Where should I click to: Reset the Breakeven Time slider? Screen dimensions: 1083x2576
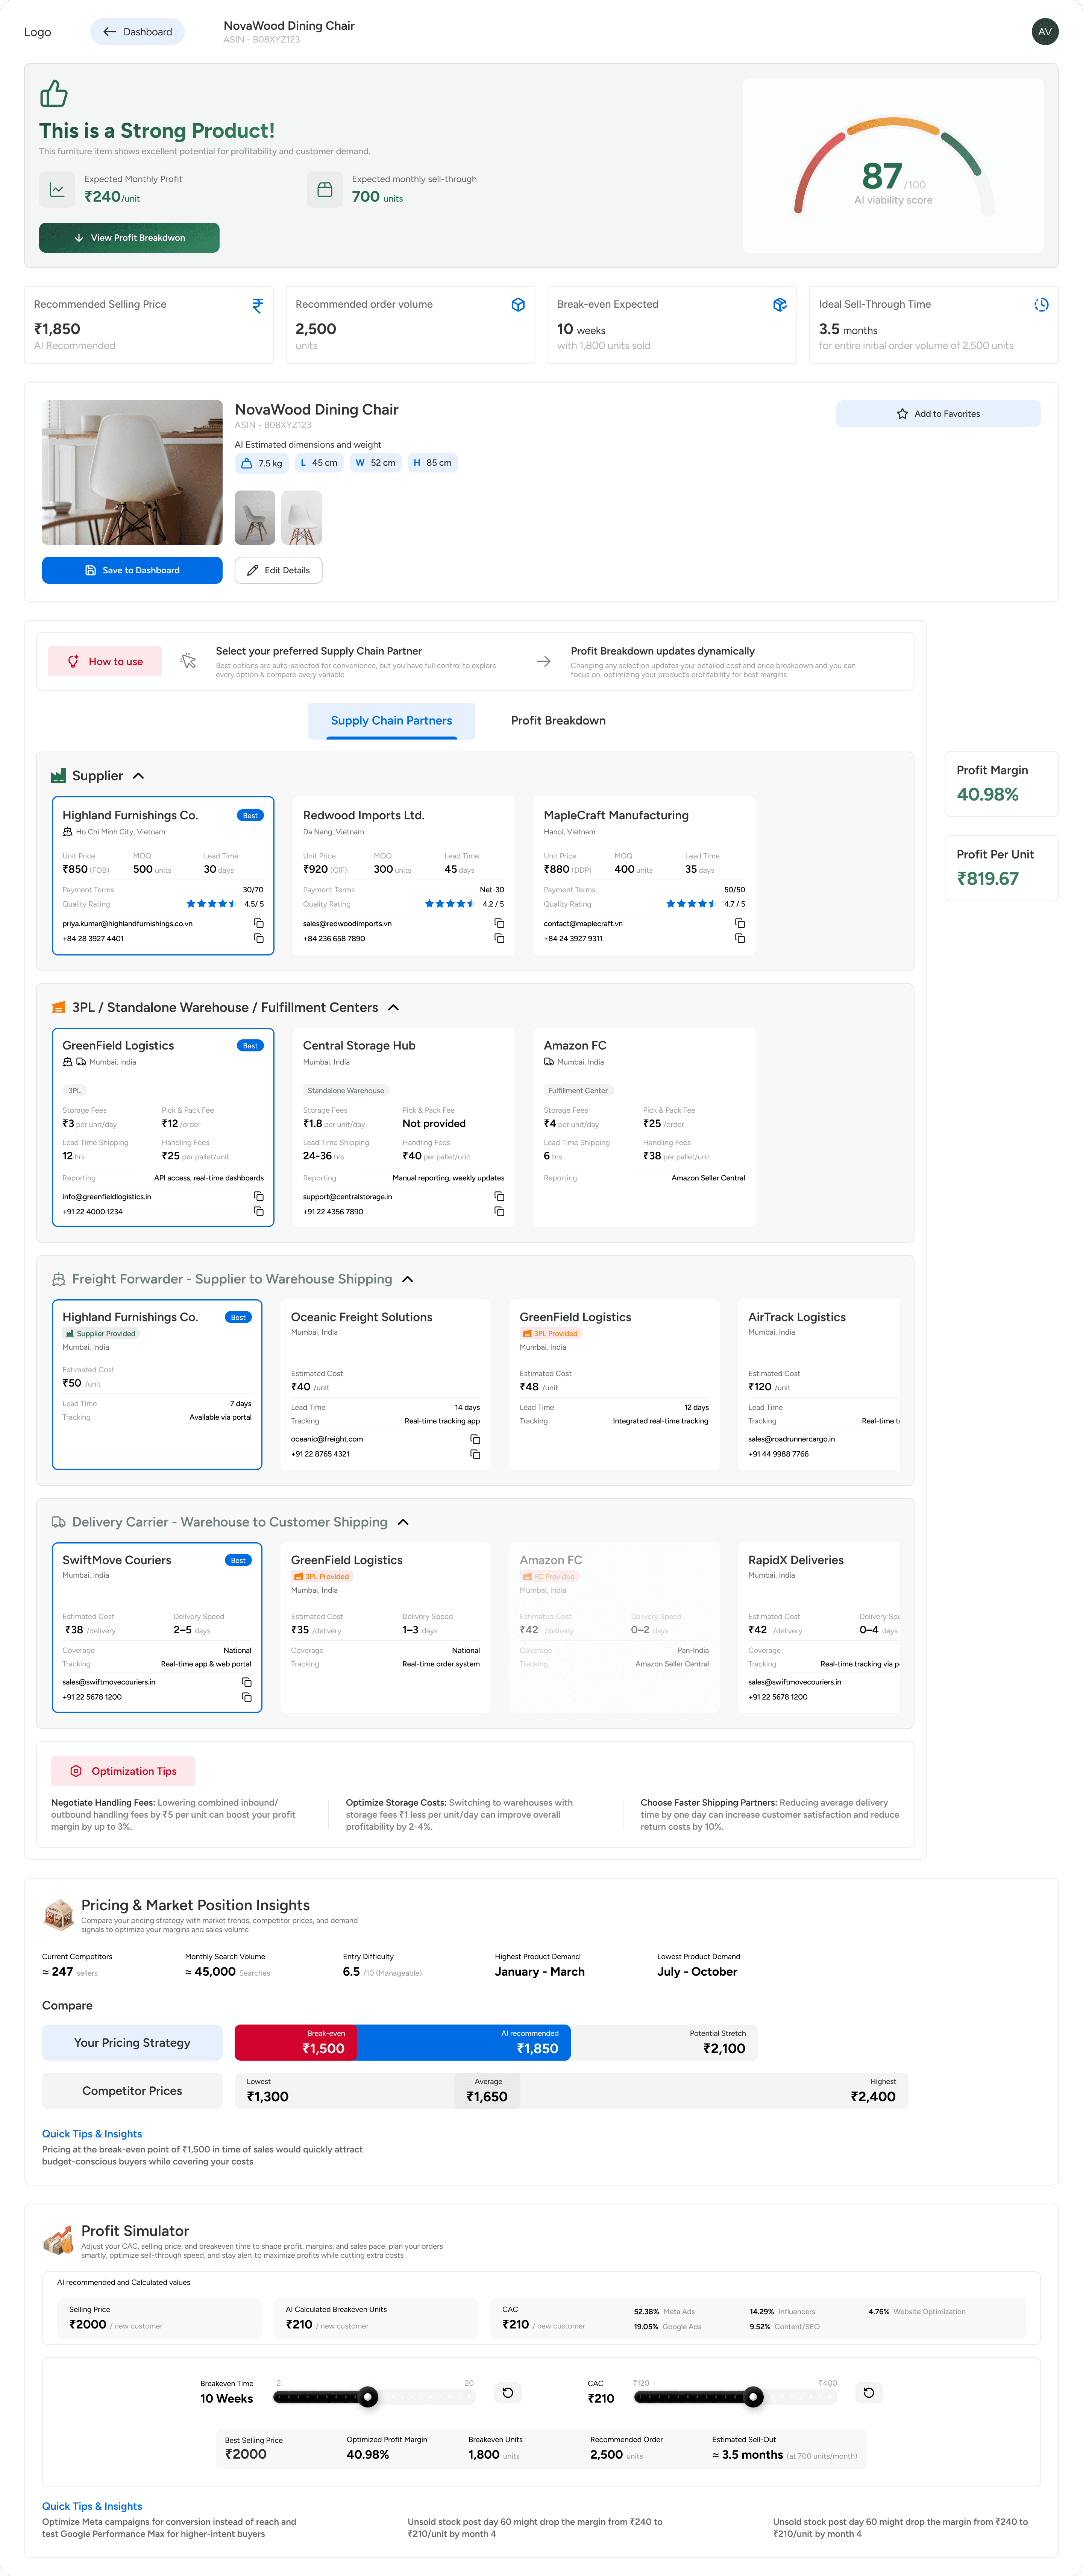pos(508,2393)
